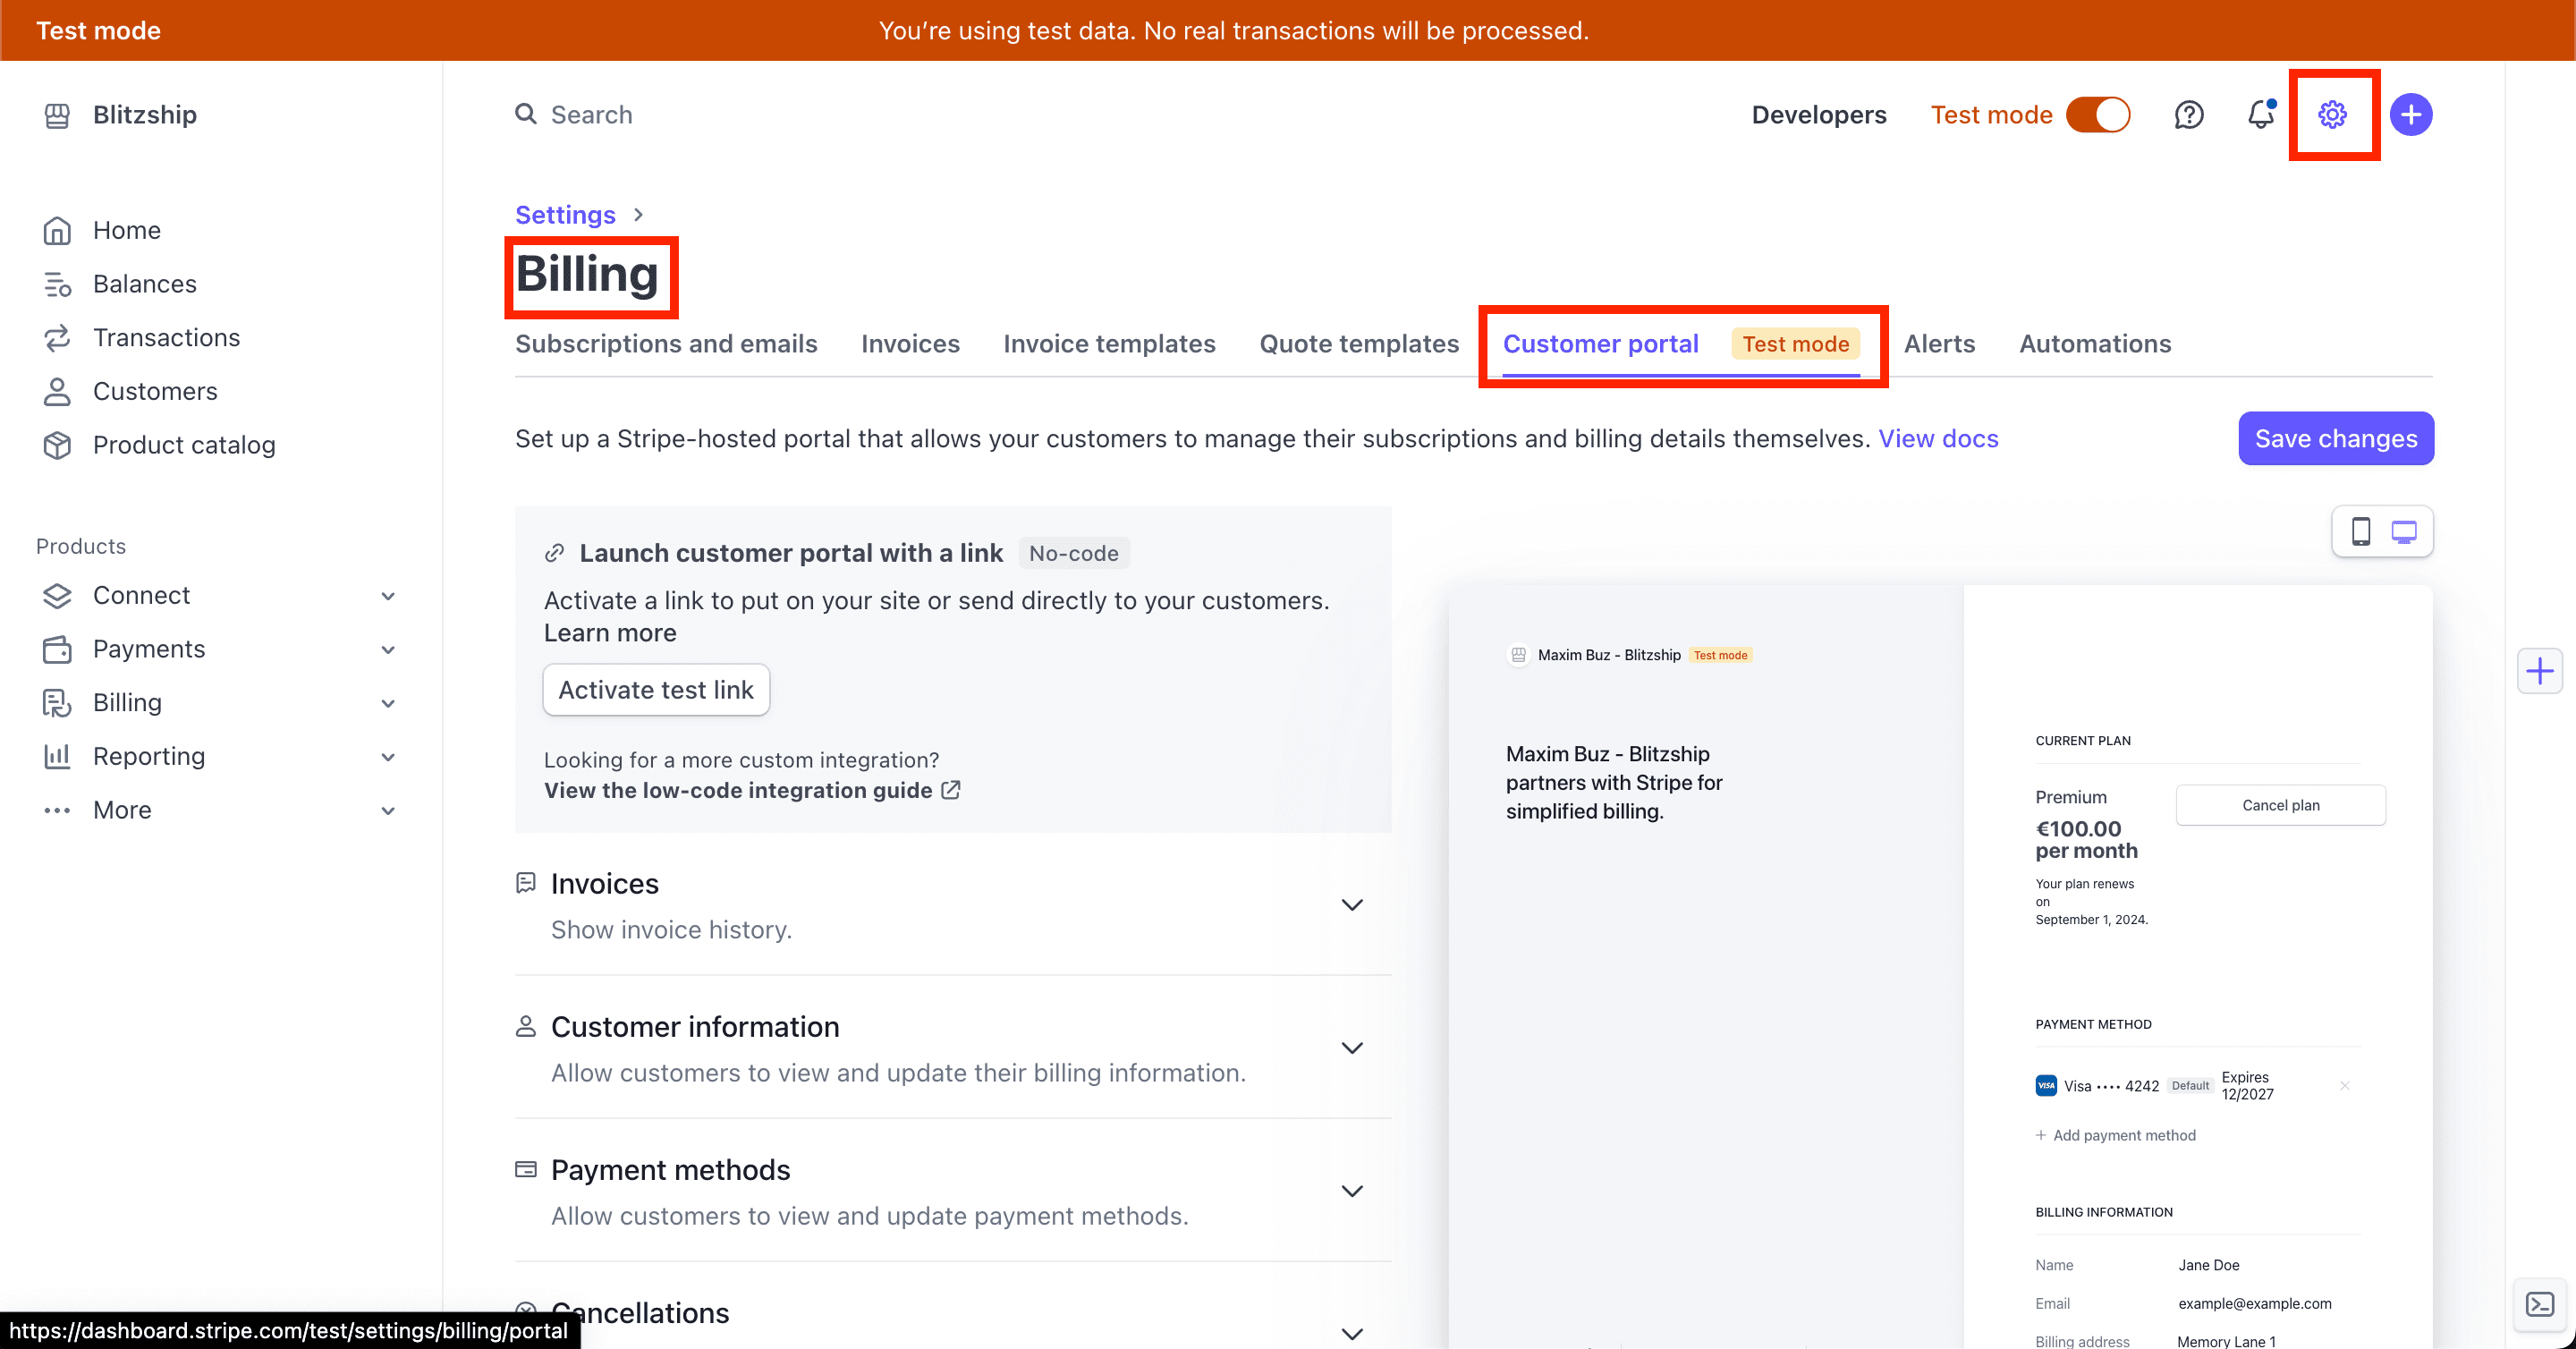Click into the Search field
2576x1349 pixels.
pyautogui.click(x=591, y=114)
